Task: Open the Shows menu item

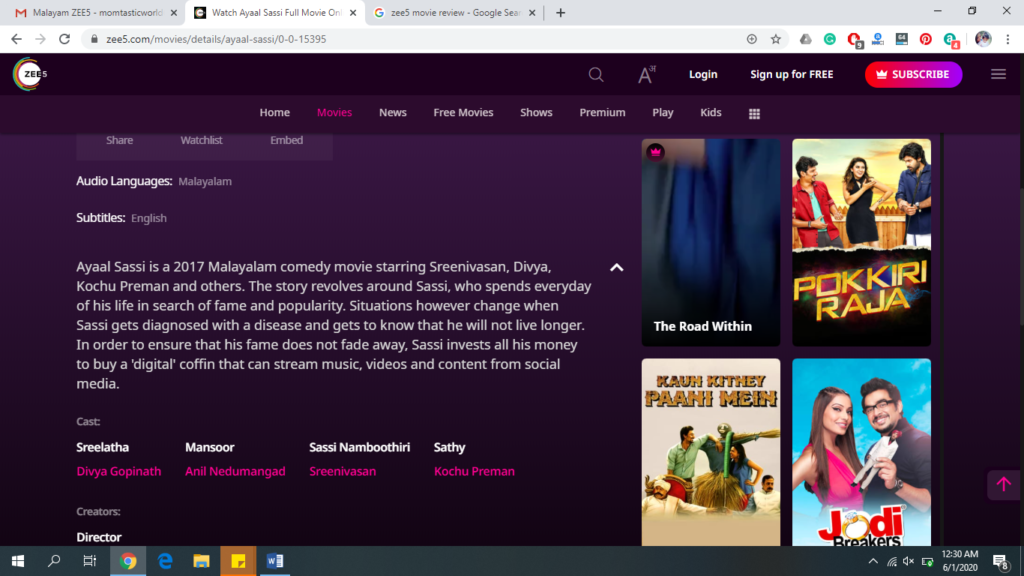Action: (536, 112)
